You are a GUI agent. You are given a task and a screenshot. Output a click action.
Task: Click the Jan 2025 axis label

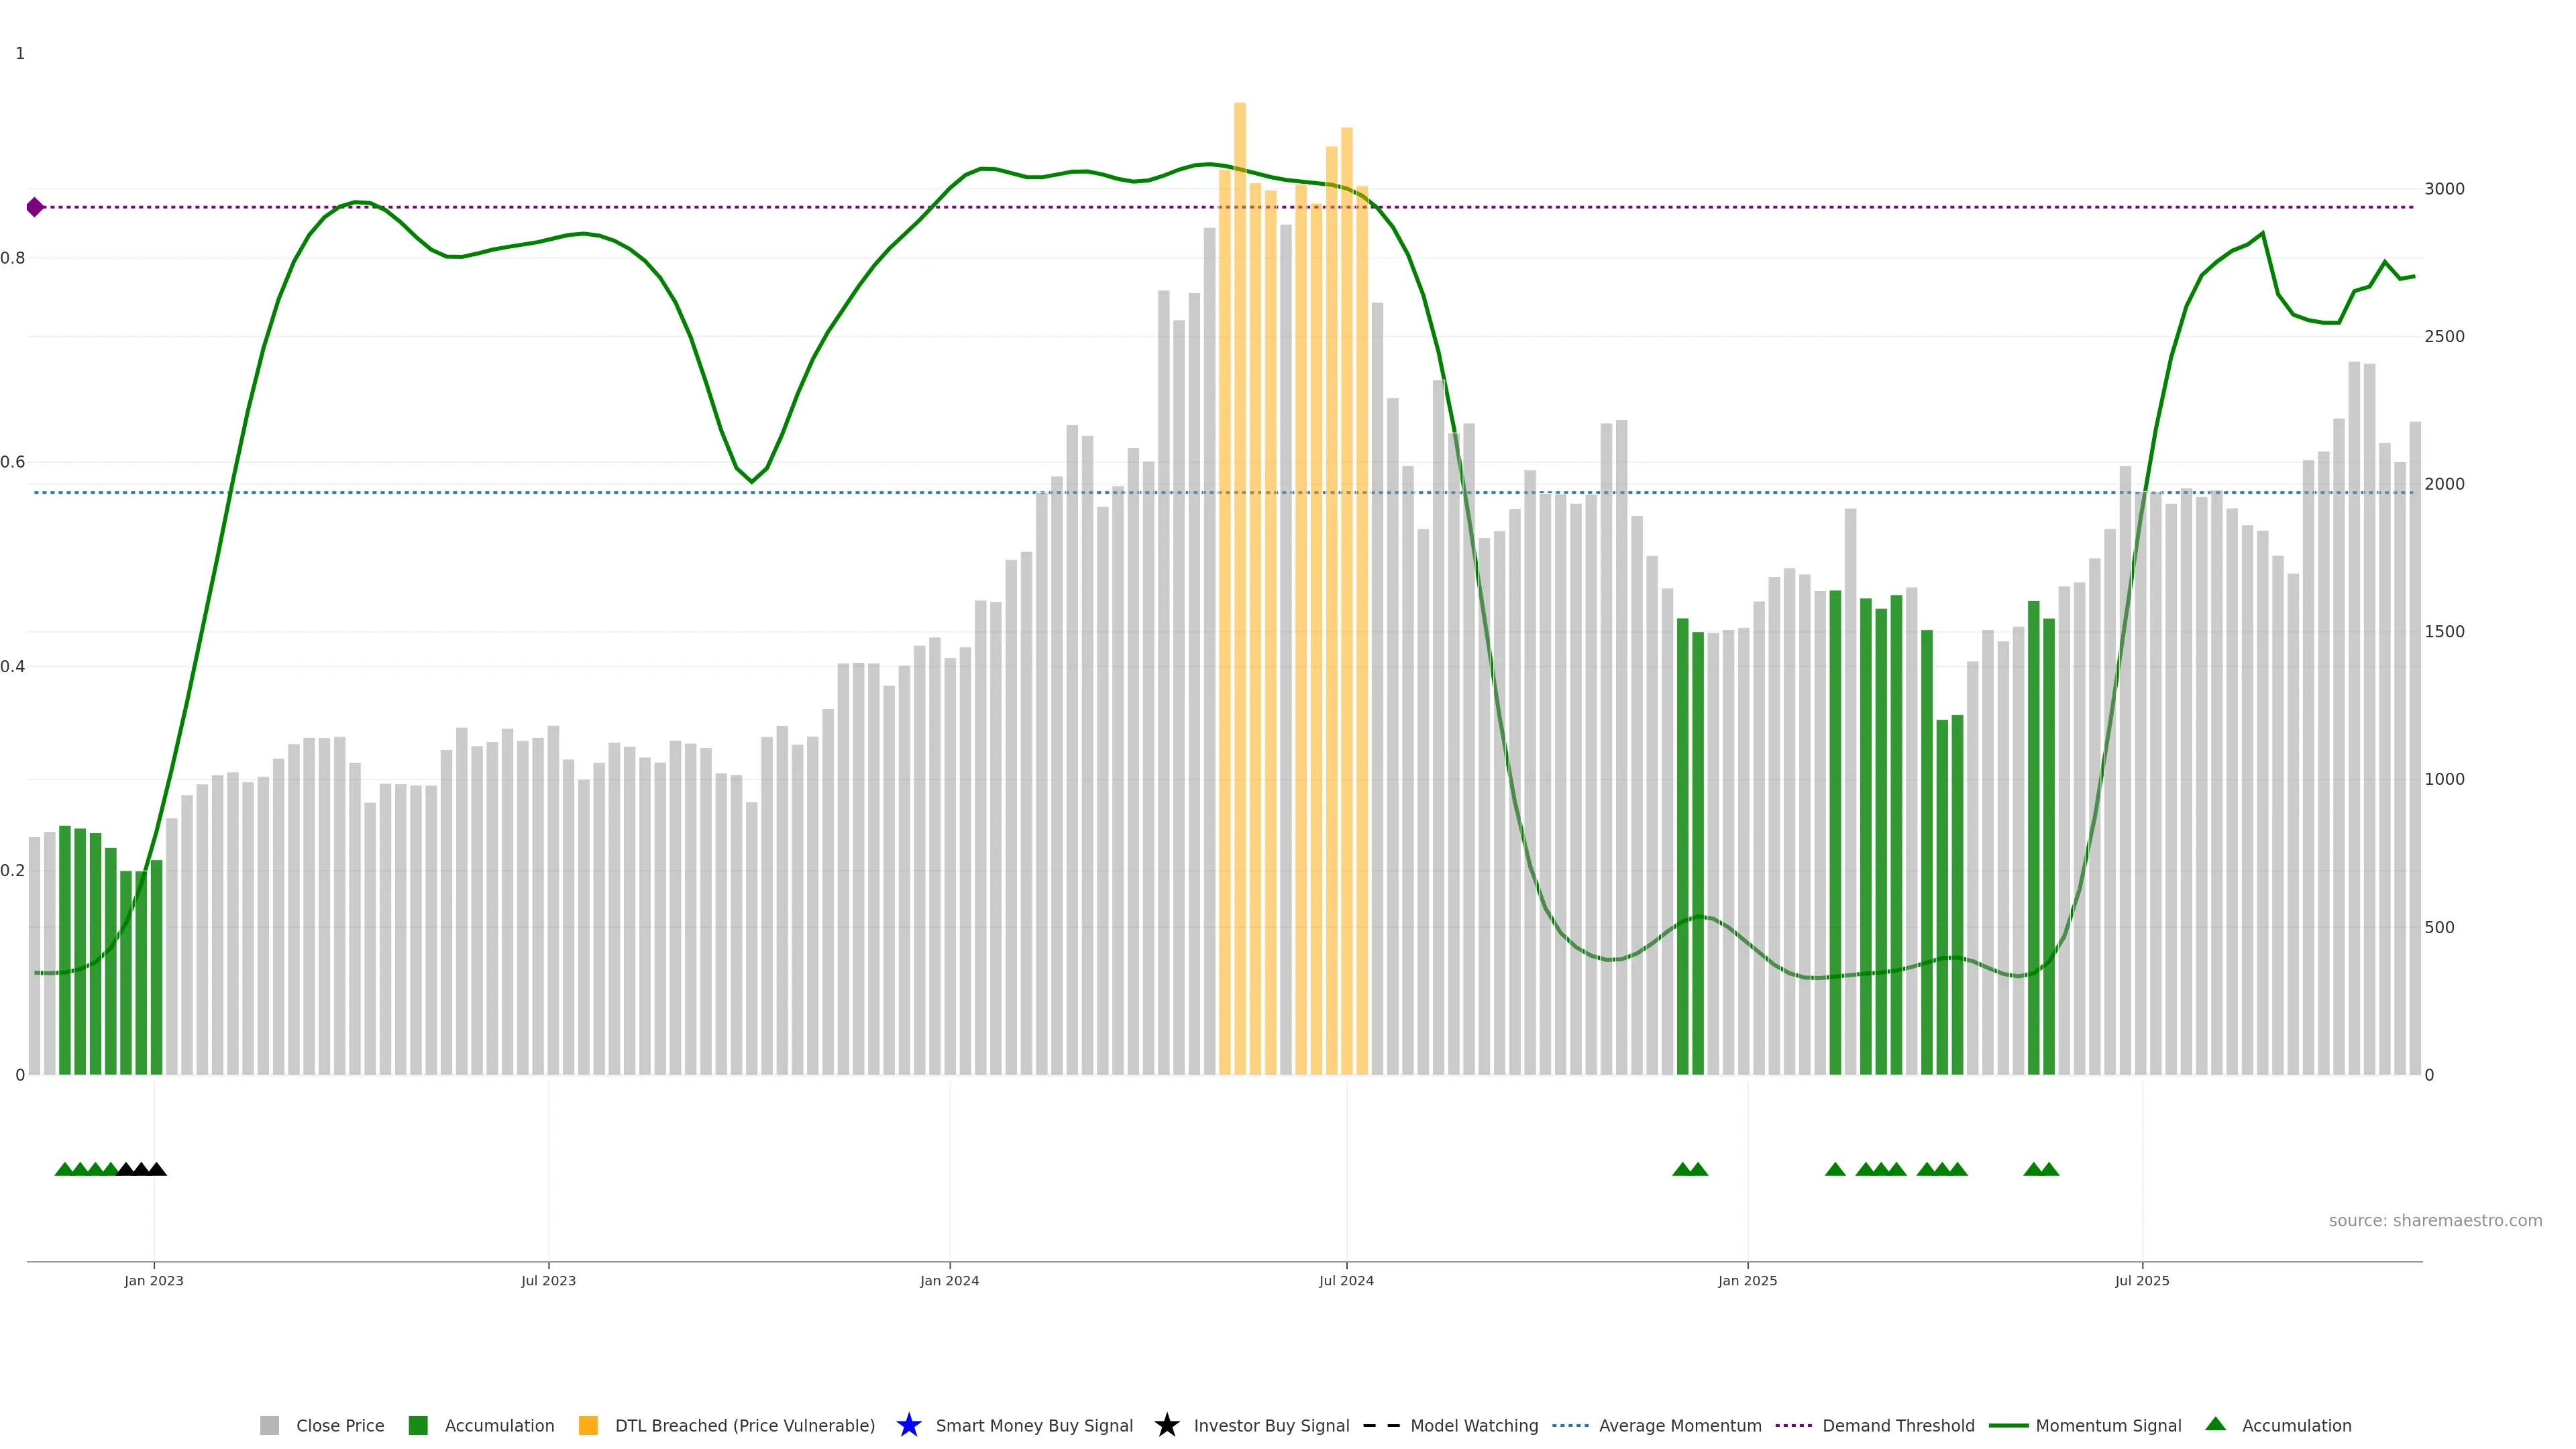1747,1280
